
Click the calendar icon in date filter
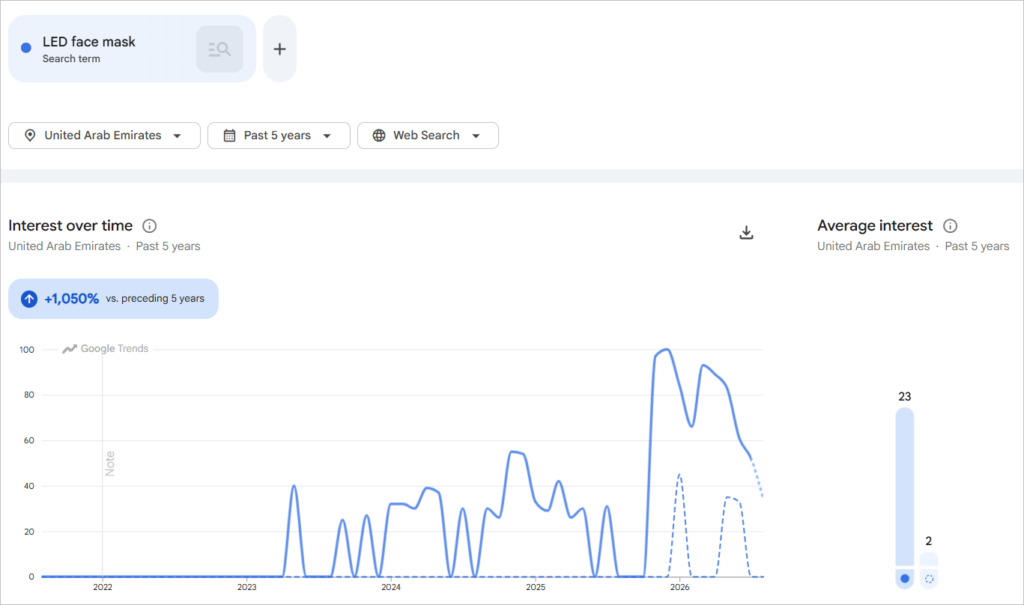[229, 135]
